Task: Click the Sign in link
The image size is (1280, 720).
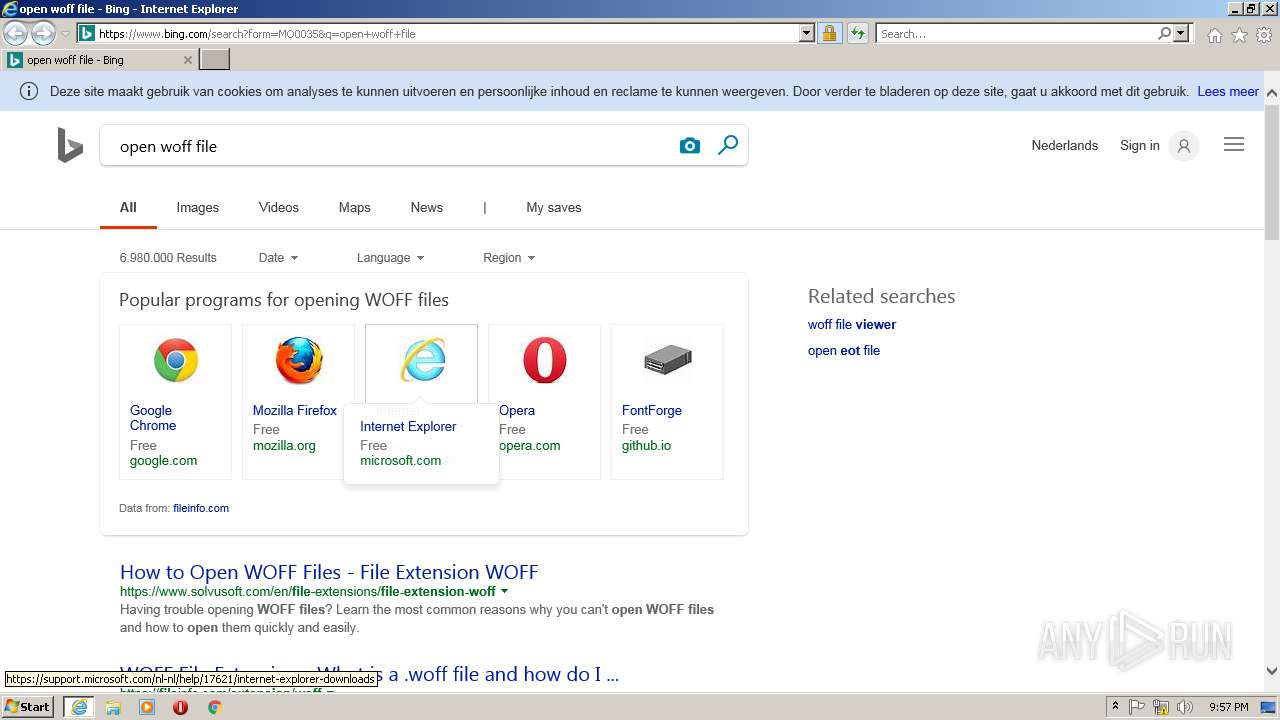Action: (x=1140, y=146)
